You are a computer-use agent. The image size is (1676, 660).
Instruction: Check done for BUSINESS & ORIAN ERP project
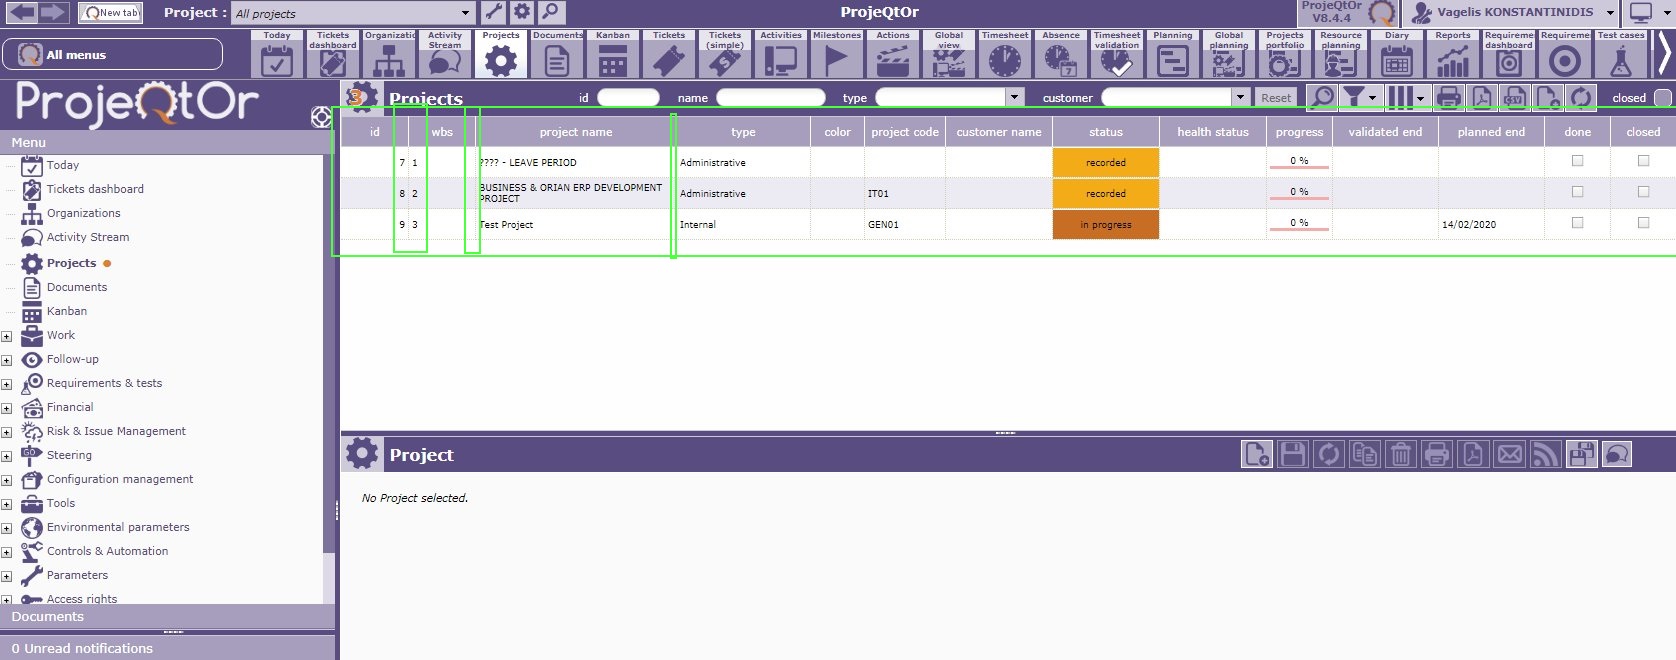click(x=1577, y=192)
